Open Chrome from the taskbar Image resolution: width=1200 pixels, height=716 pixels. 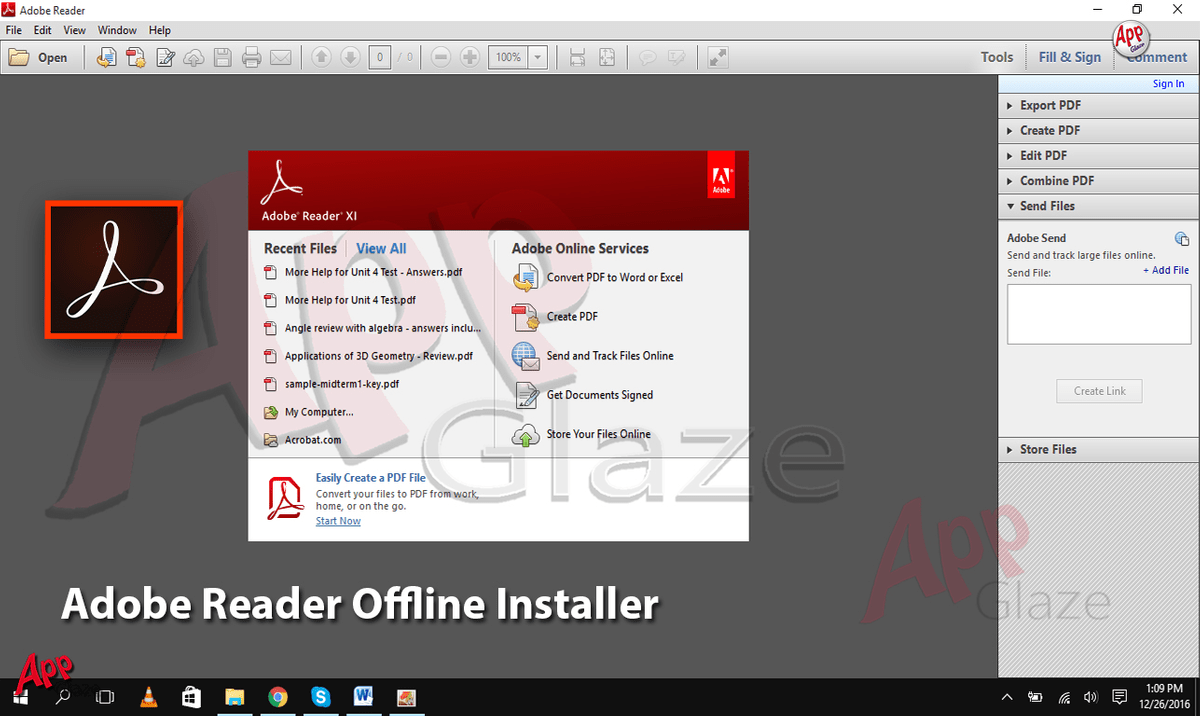click(x=278, y=697)
